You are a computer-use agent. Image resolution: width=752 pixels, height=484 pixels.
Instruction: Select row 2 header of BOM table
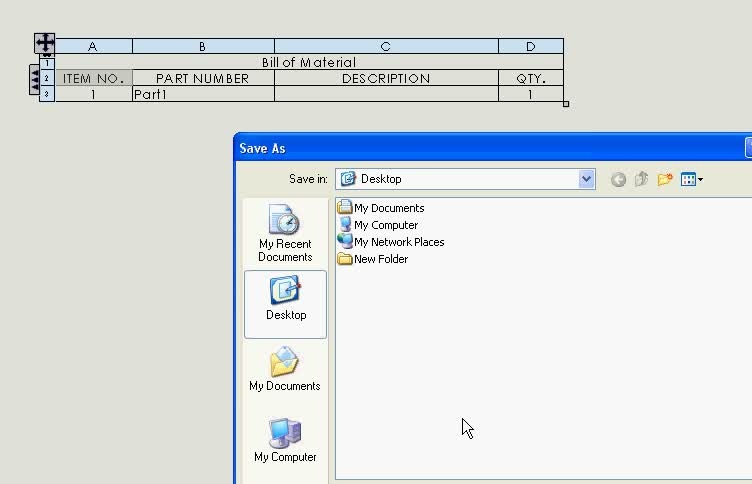pos(47,78)
